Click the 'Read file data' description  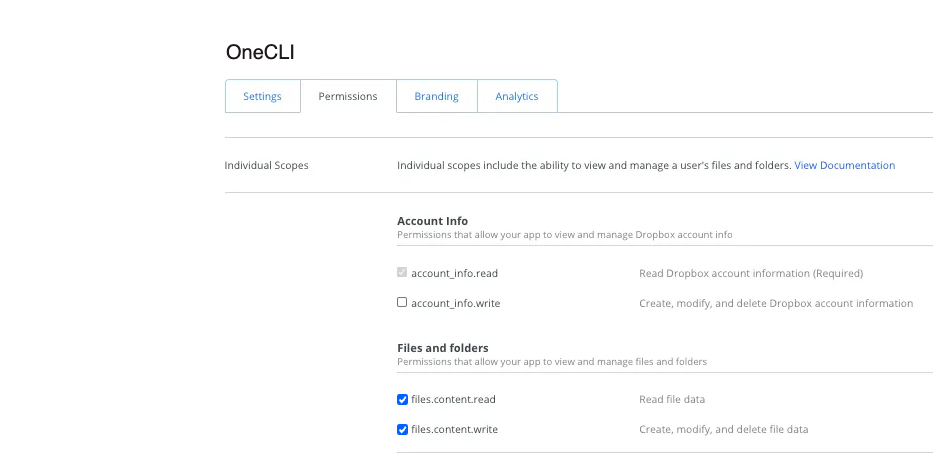[672, 399]
